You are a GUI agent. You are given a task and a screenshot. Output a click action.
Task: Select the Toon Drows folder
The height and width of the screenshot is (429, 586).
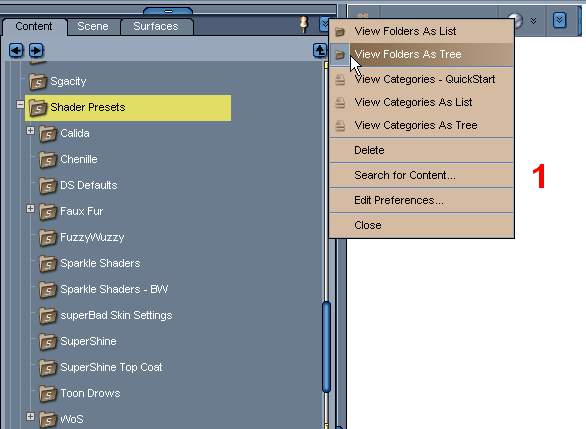[x=90, y=393]
